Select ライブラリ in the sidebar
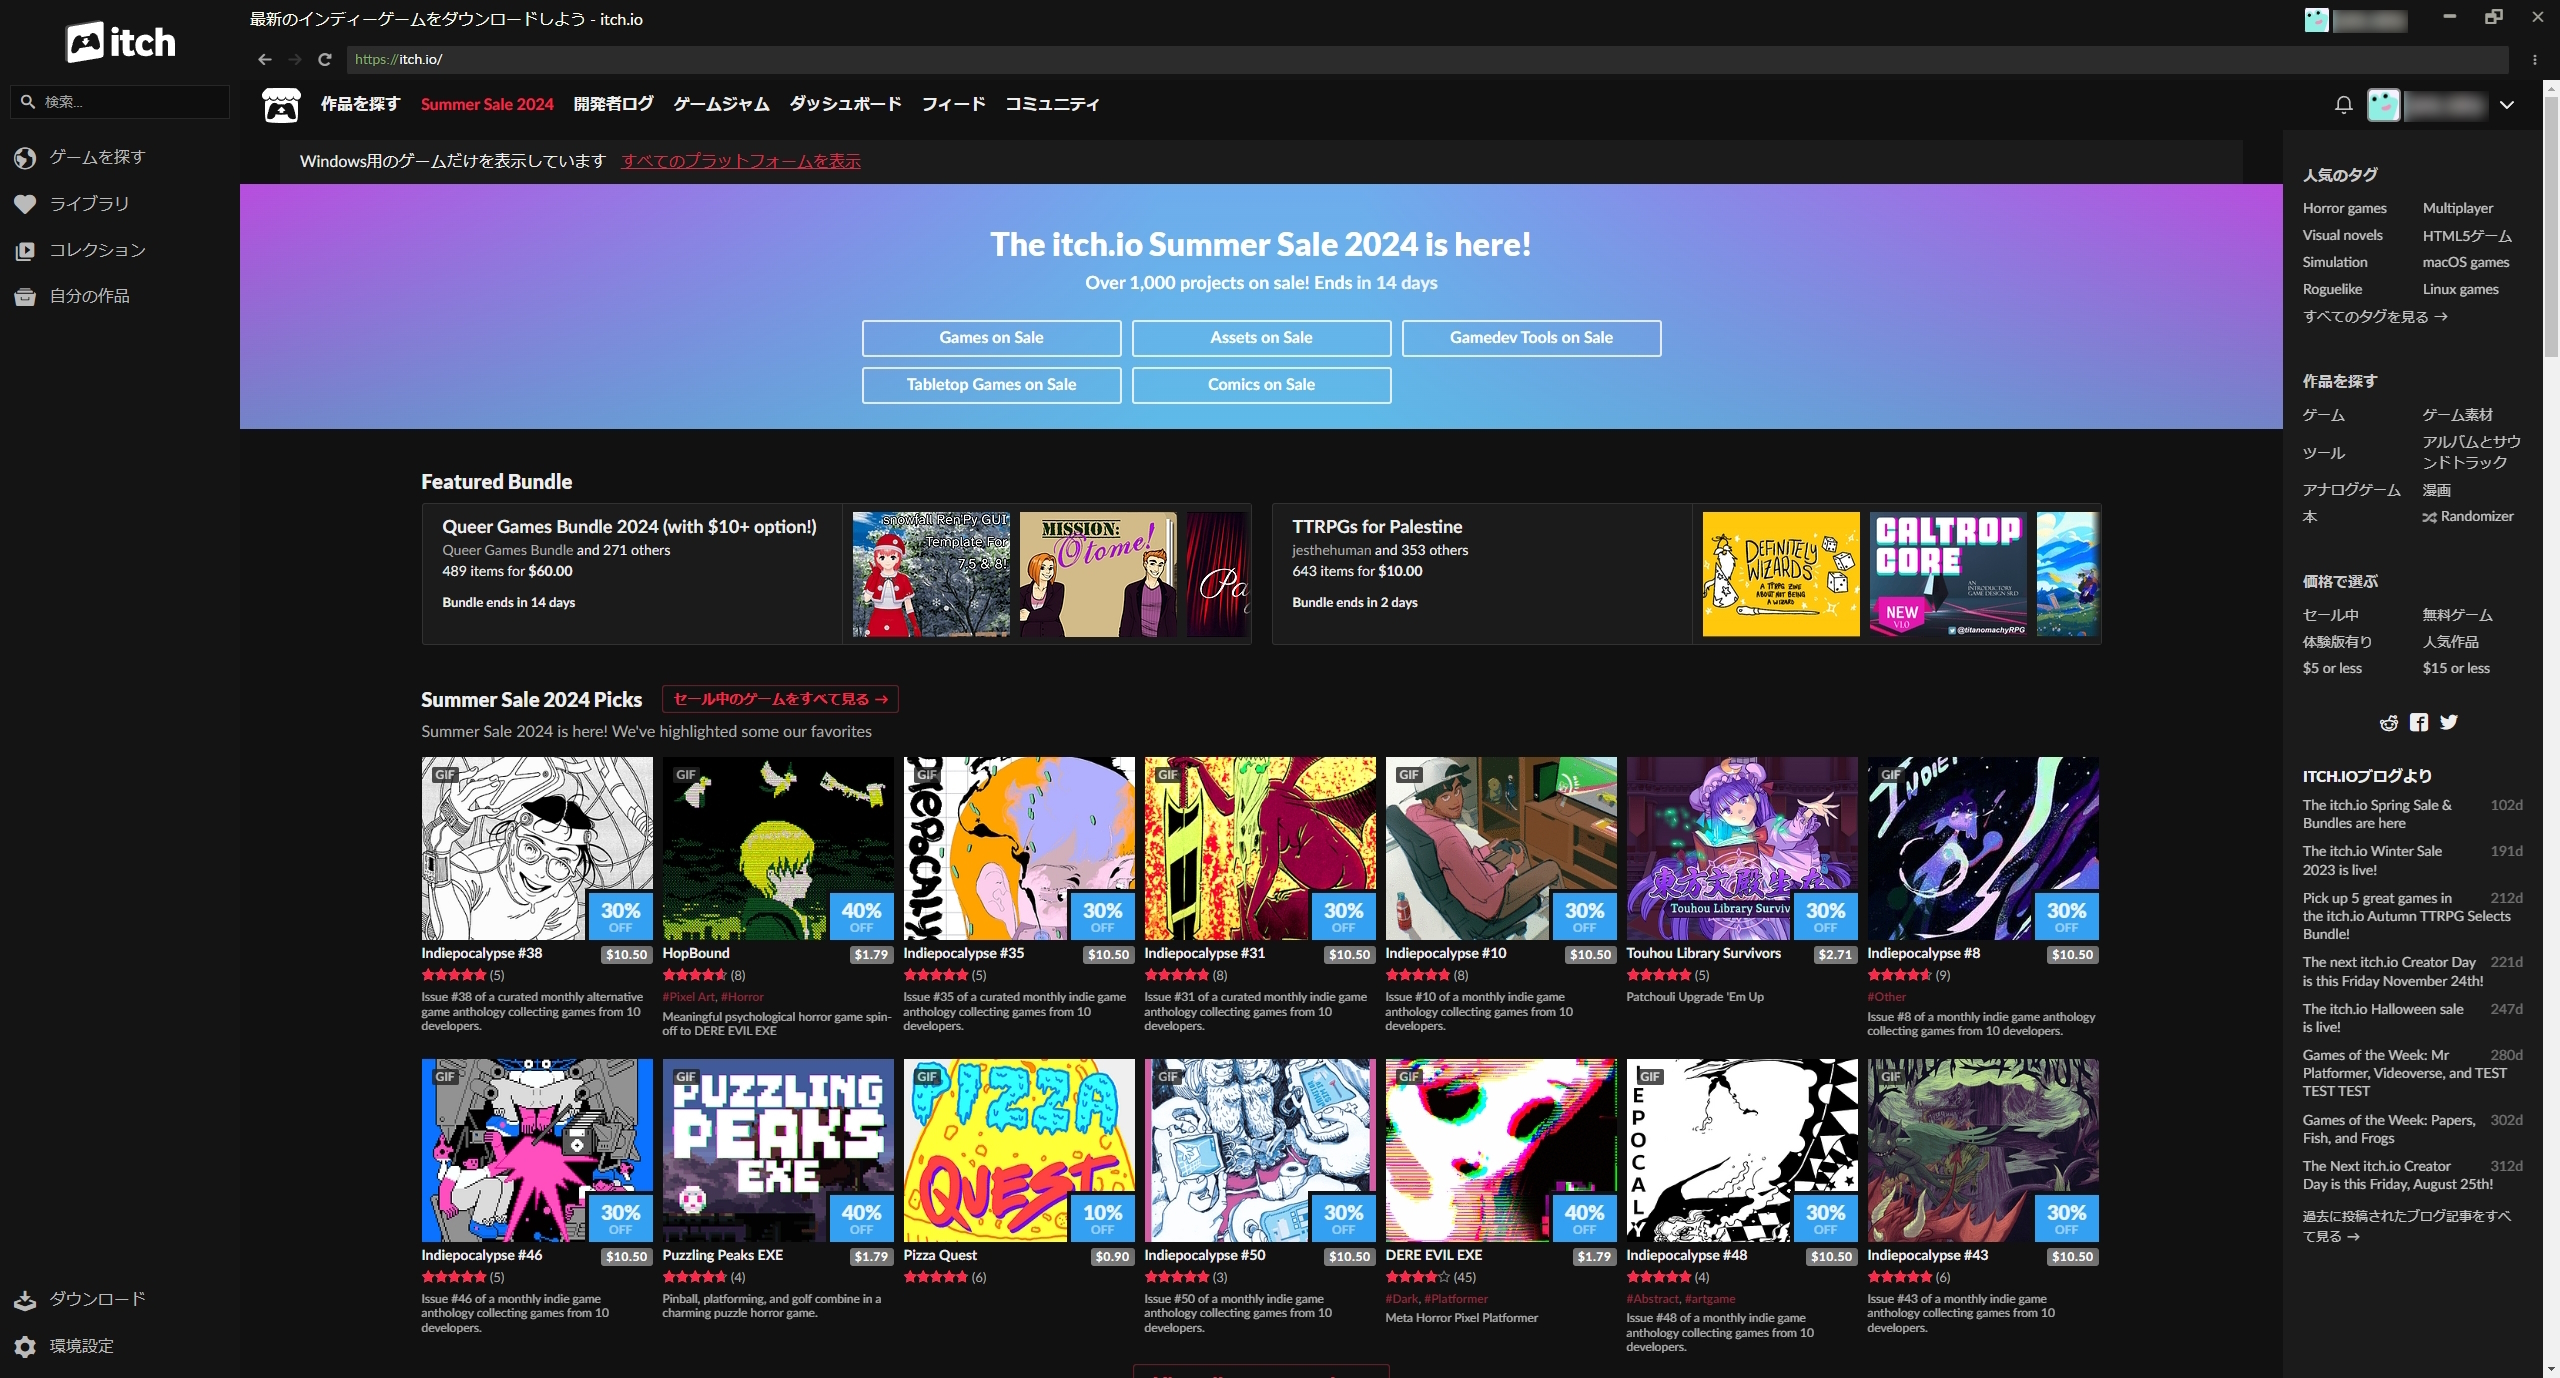Viewport: 2560px width, 1378px height. click(x=89, y=204)
